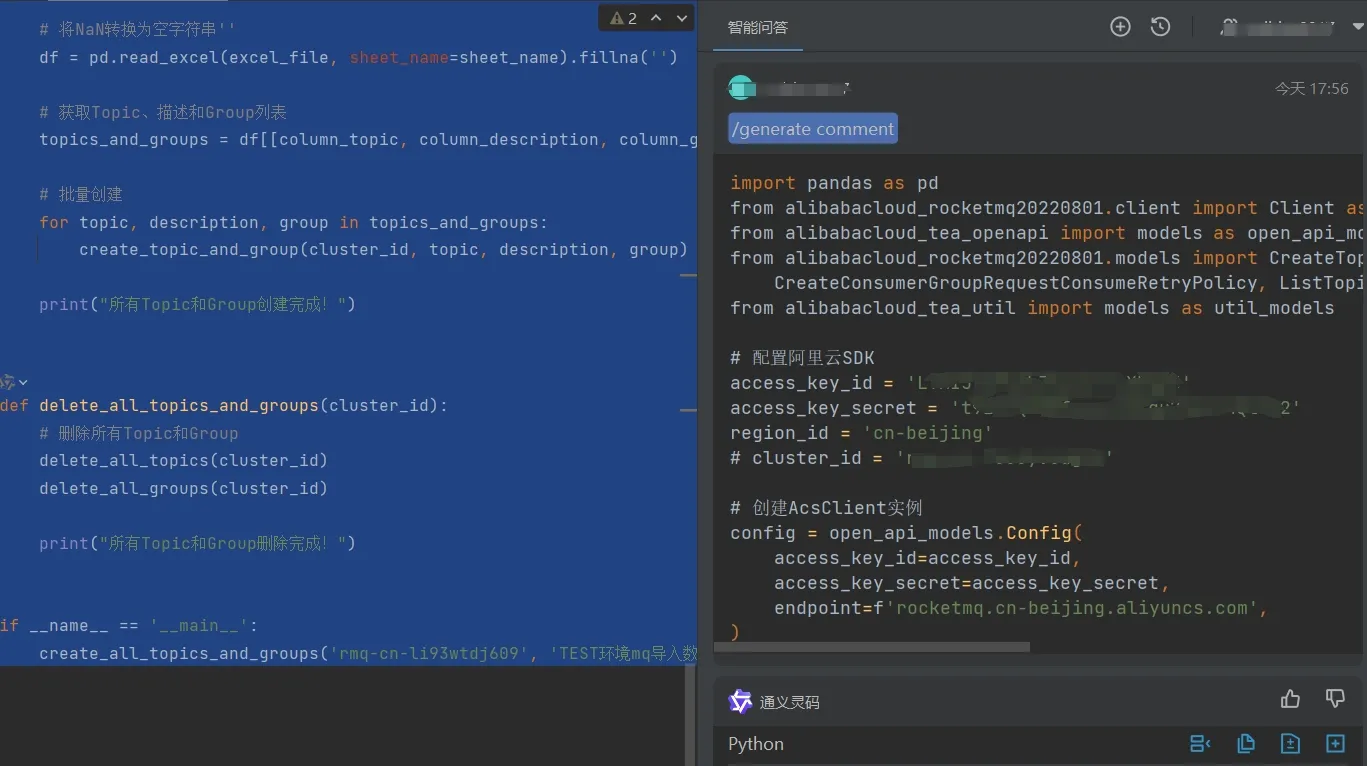Click the create_all_topics_and_groups('rmq-cn-li93wtdj609' line

click(x=368, y=653)
